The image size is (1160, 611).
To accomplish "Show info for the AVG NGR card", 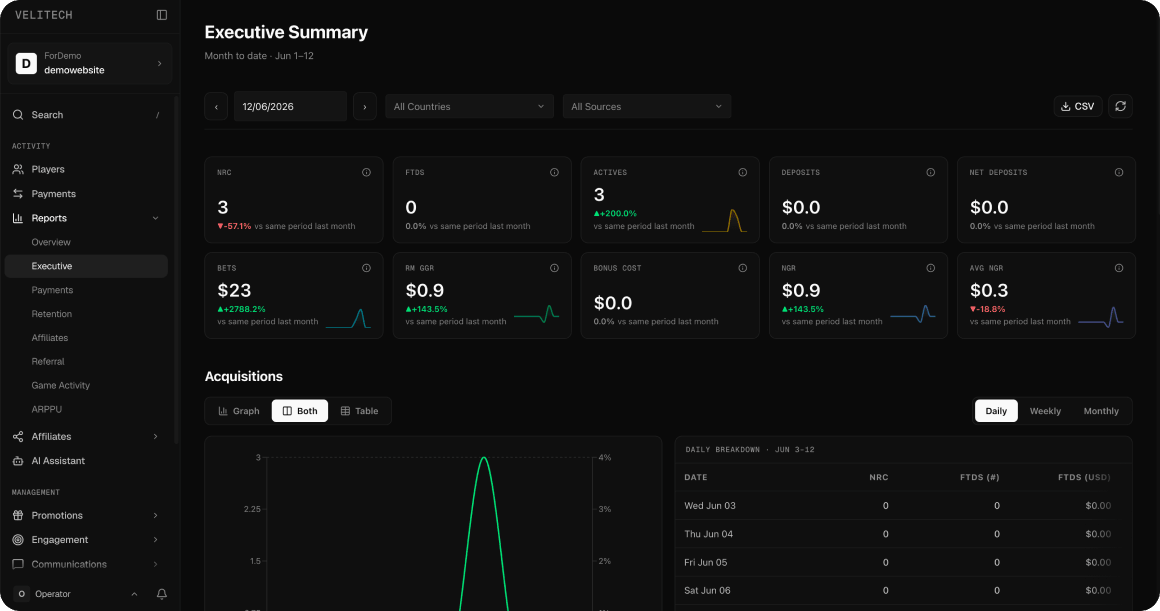I will point(1119,268).
